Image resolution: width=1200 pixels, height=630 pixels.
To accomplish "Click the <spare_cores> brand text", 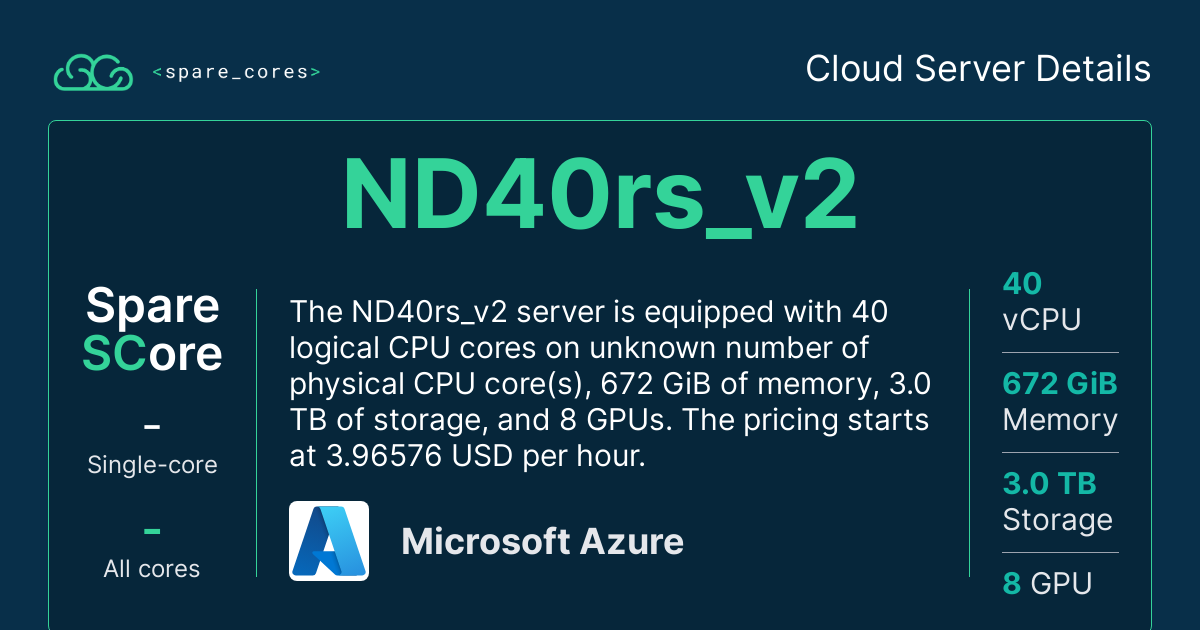I will [x=237, y=72].
